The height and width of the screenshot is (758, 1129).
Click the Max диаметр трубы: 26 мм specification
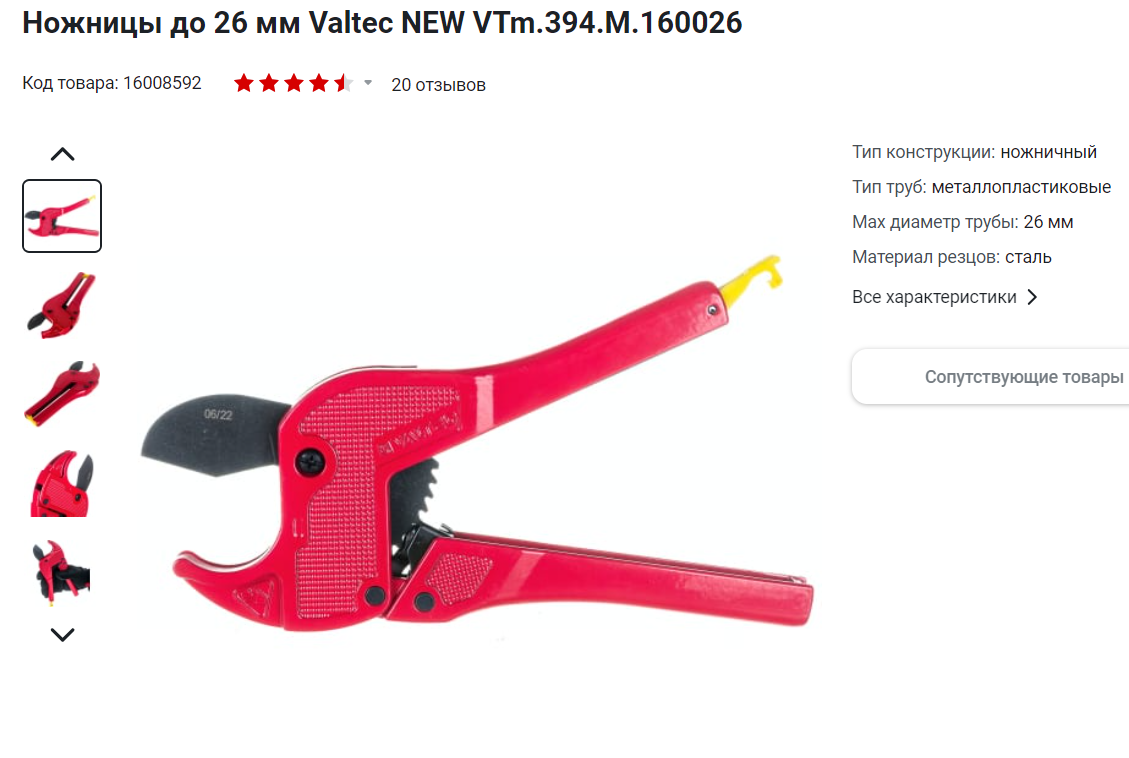pos(963,222)
